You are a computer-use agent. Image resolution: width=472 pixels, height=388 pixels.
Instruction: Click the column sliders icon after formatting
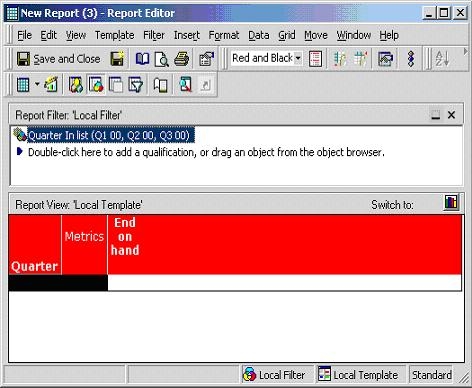tap(339, 59)
